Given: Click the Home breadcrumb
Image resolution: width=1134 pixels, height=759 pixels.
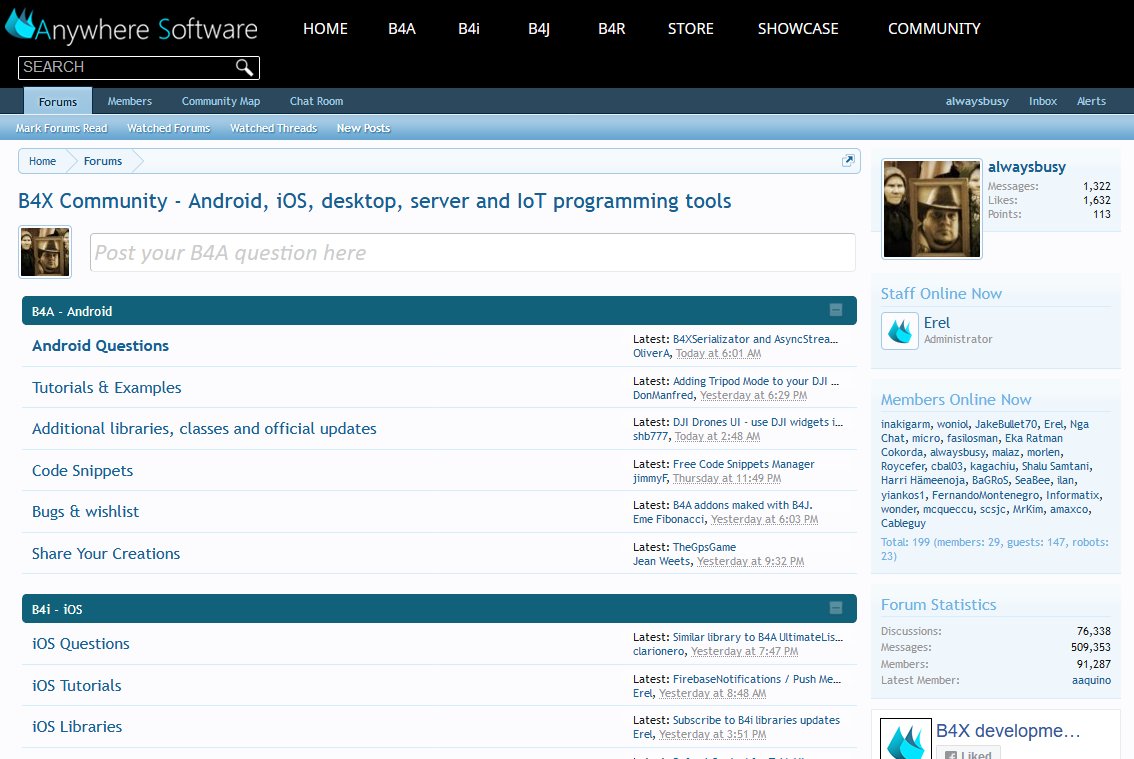Looking at the screenshot, I should pos(43,161).
